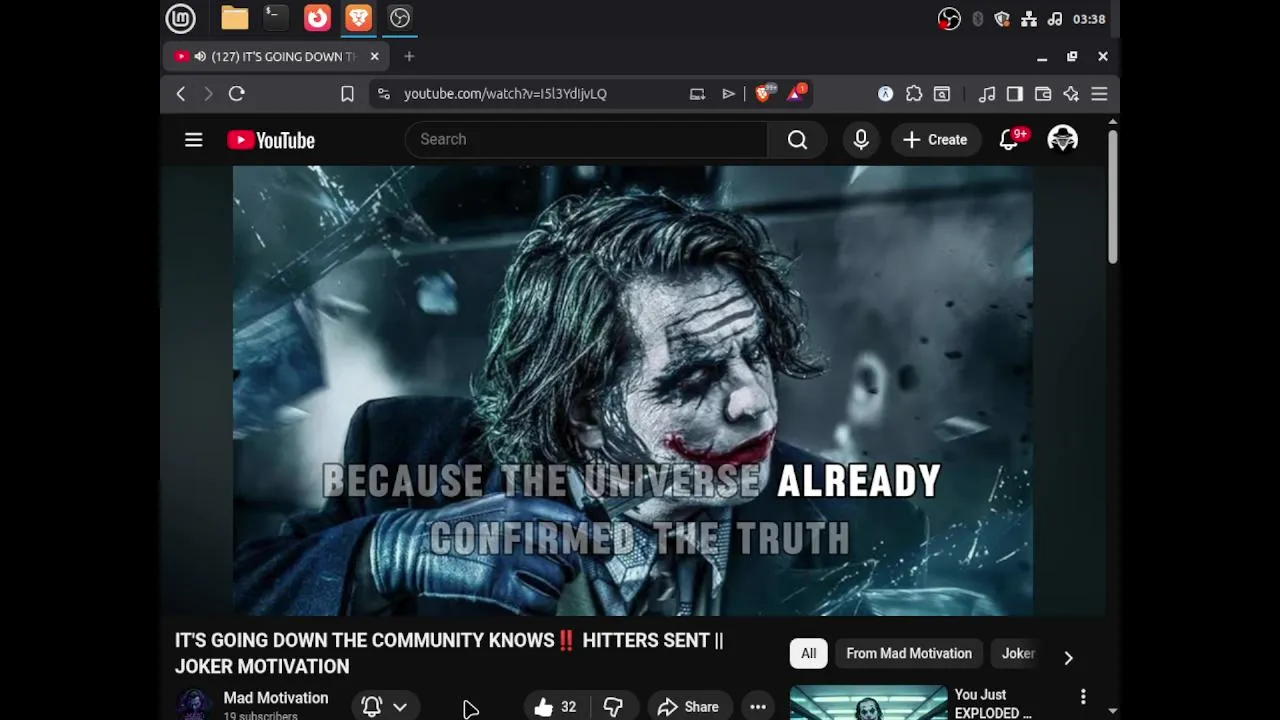The image size is (1280, 720).
Task: Open YouTube guide hamburger menu
Action: (x=194, y=140)
